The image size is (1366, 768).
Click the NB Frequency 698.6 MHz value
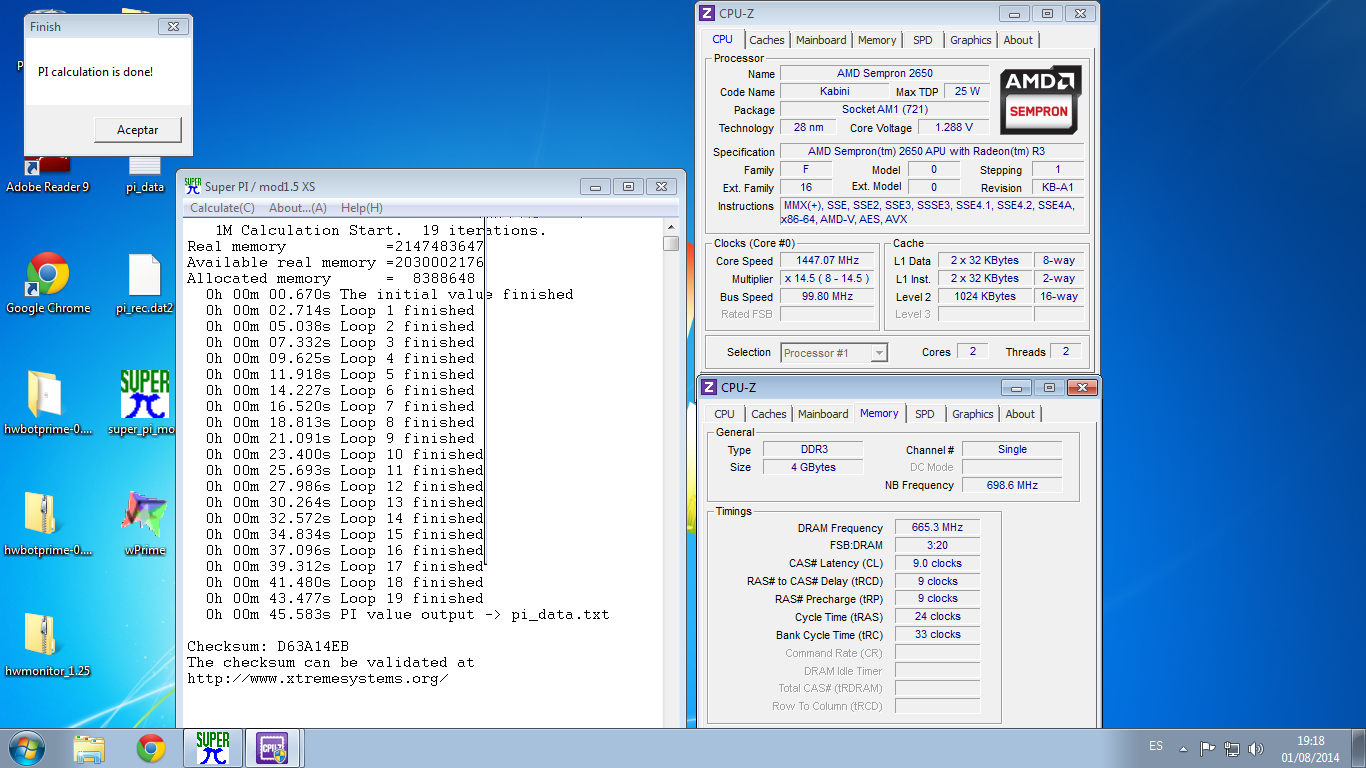click(x=1012, y=485)
